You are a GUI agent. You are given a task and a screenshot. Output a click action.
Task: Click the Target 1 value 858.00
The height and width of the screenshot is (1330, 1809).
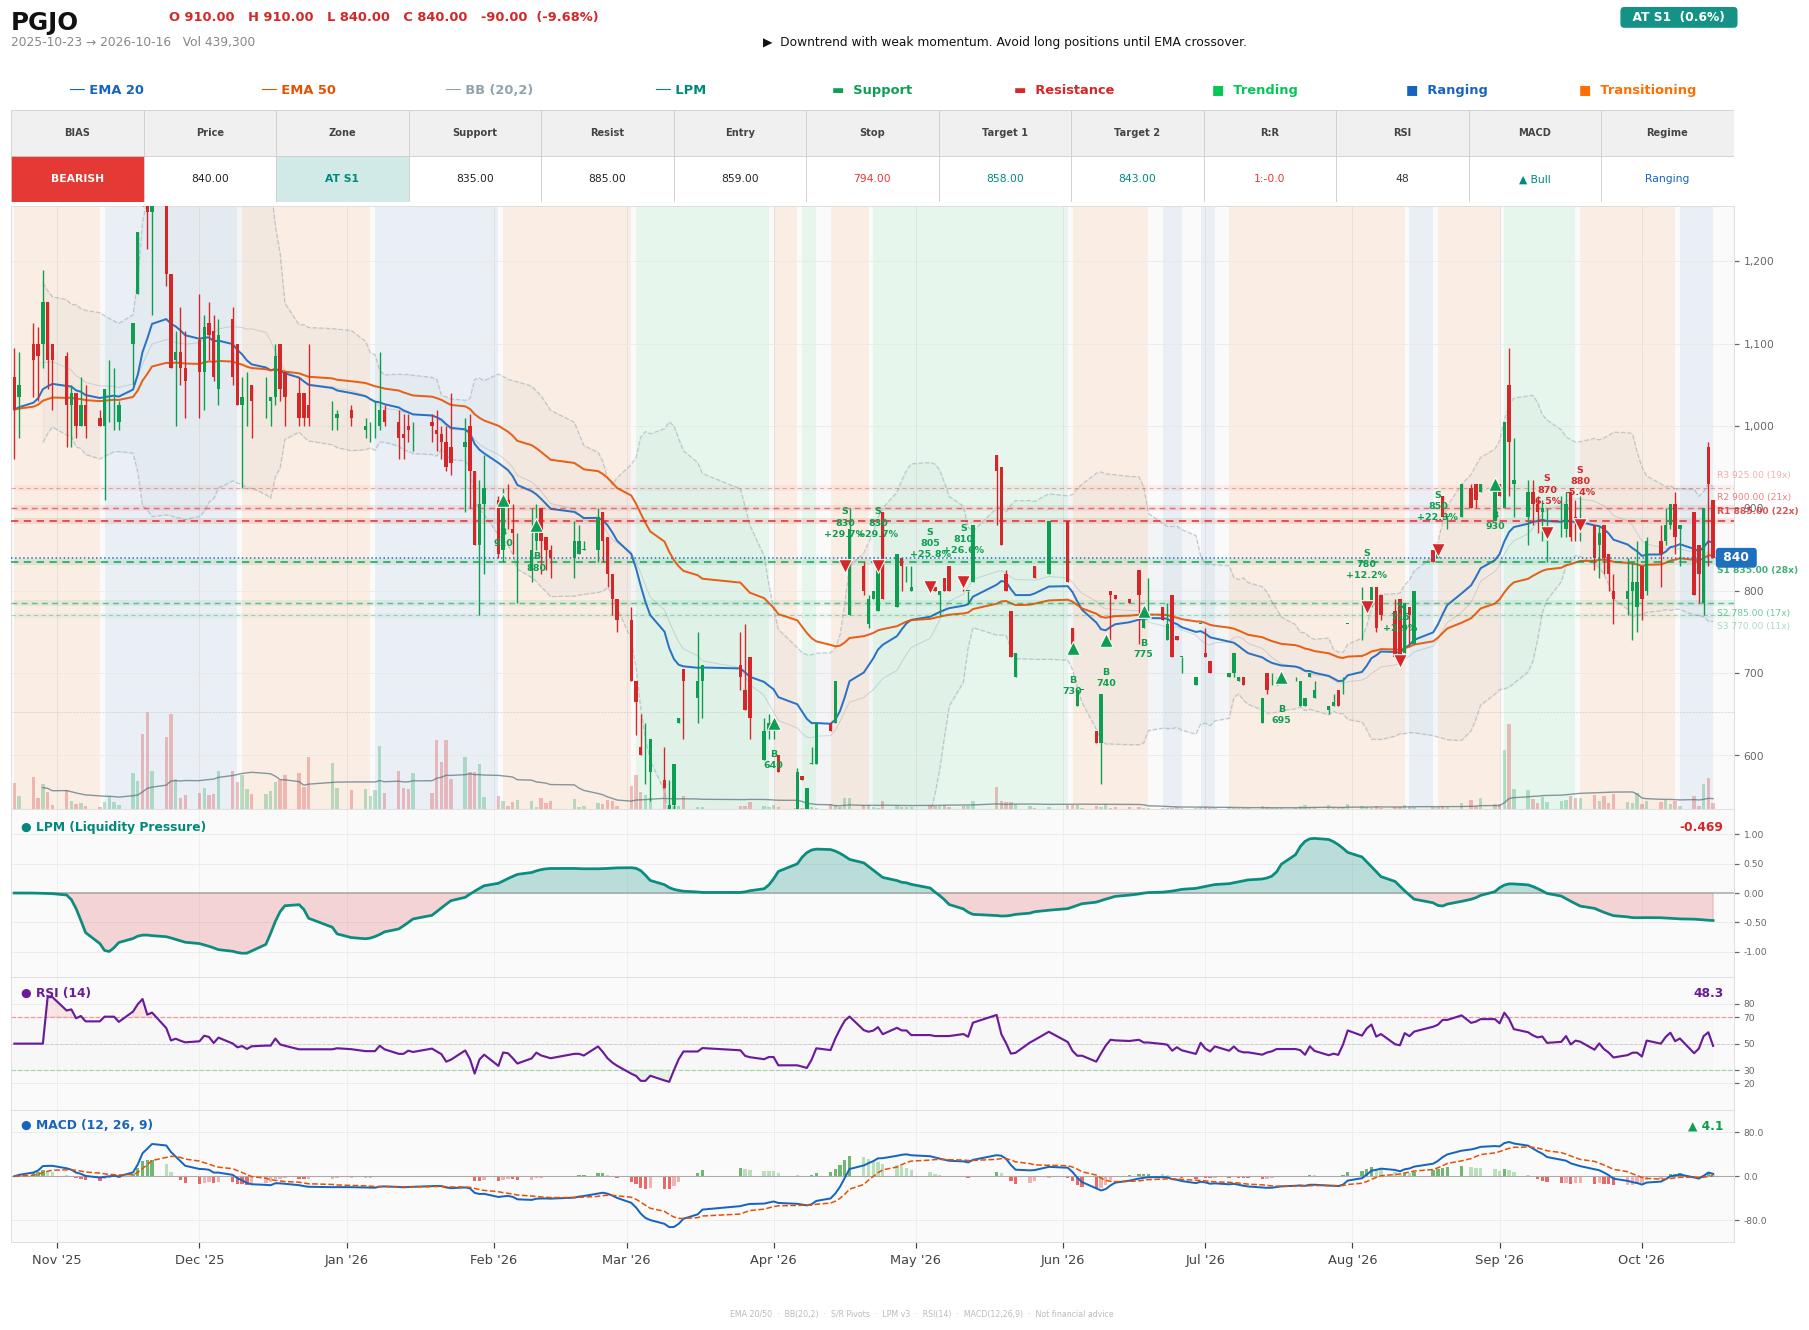pos(1005,179)
